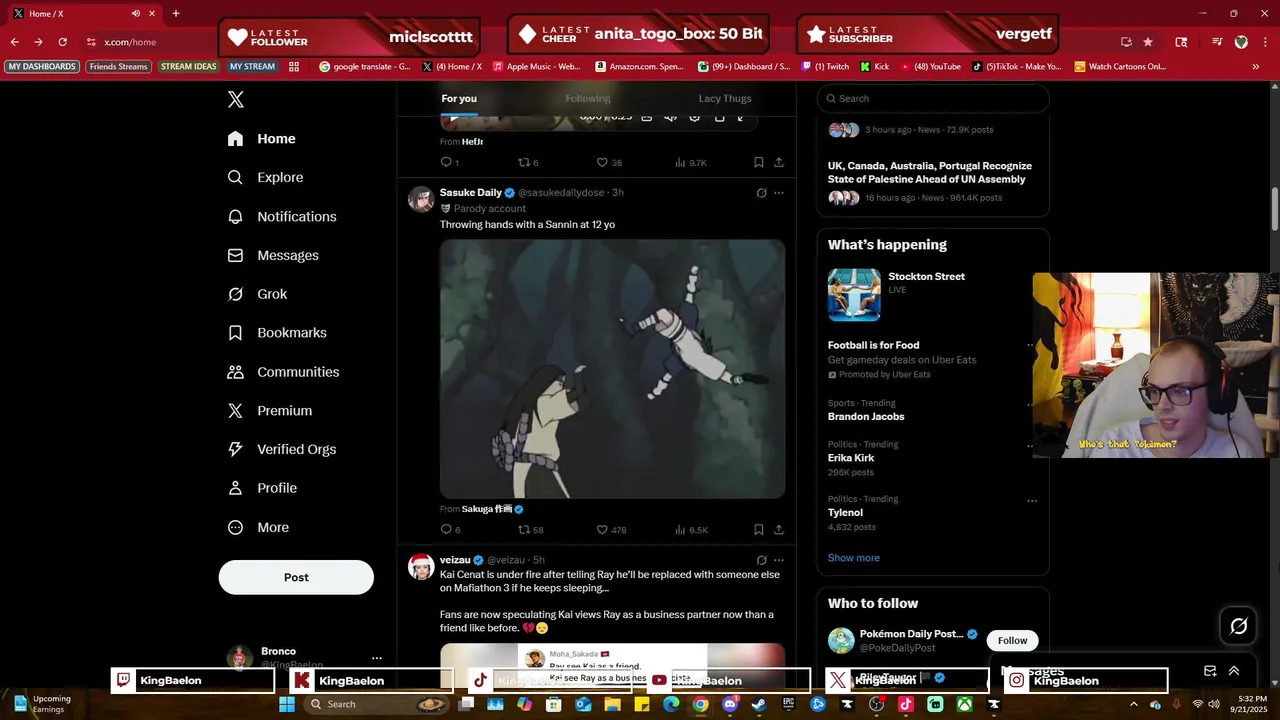
Task: Expand the More menu in sidebar
Action: pos(259,527)
